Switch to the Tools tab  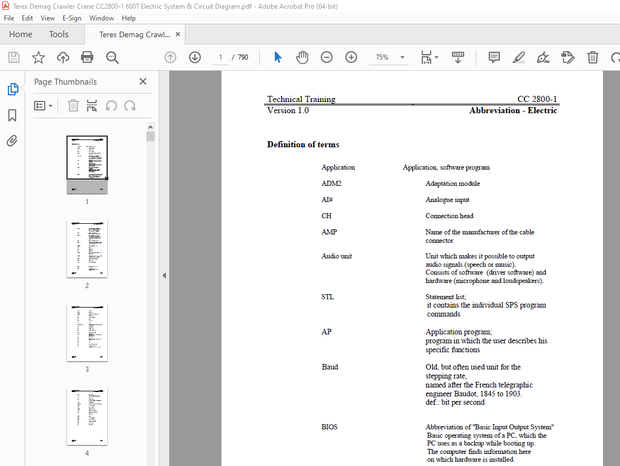coord(59,34)
